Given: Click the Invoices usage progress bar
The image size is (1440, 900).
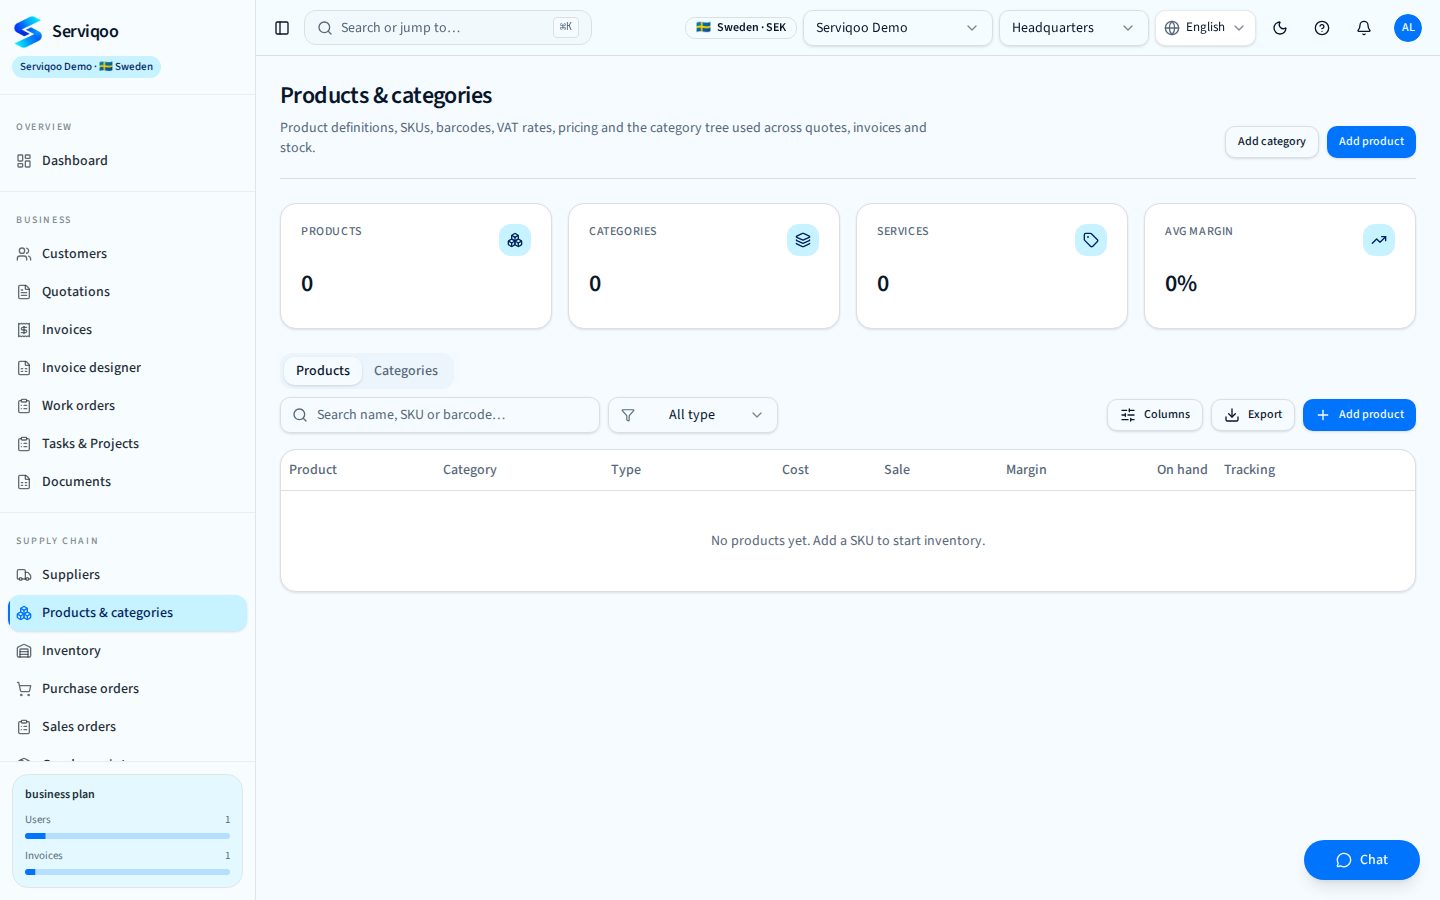Looking at the screenshot, I should pyautogui.click(x=127, y=872).
